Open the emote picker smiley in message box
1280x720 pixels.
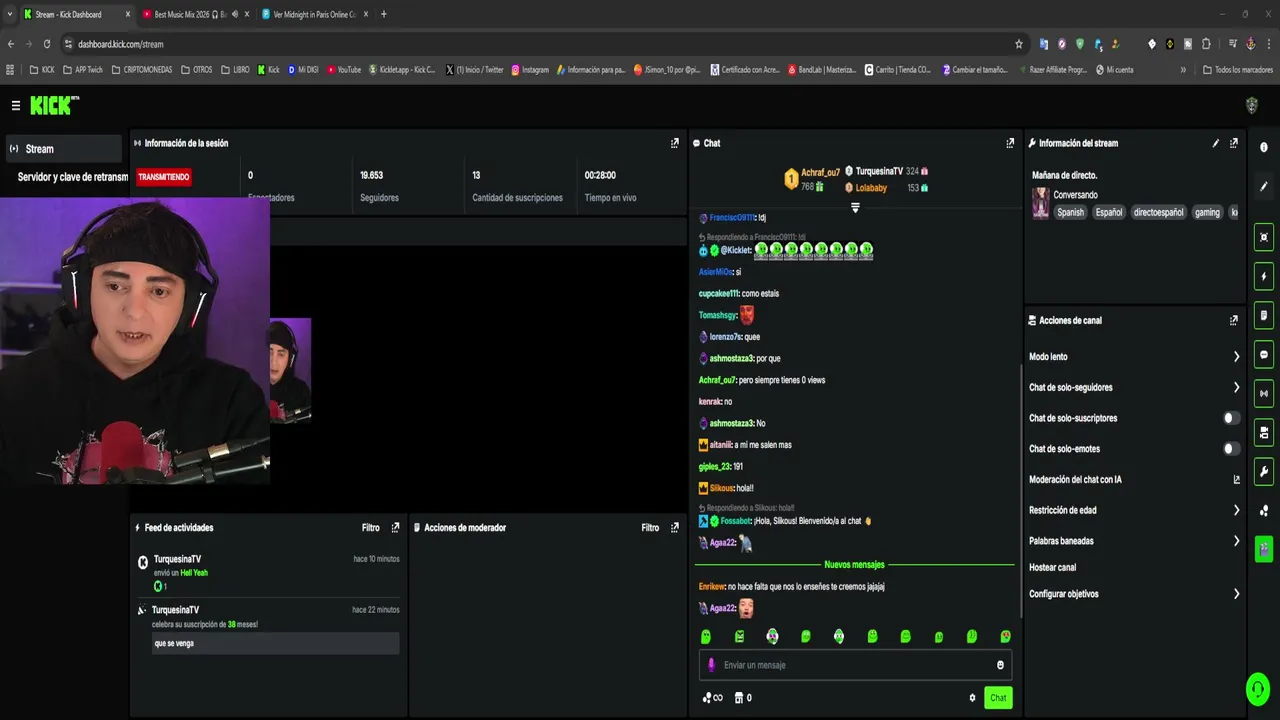tap(1000, 665)
